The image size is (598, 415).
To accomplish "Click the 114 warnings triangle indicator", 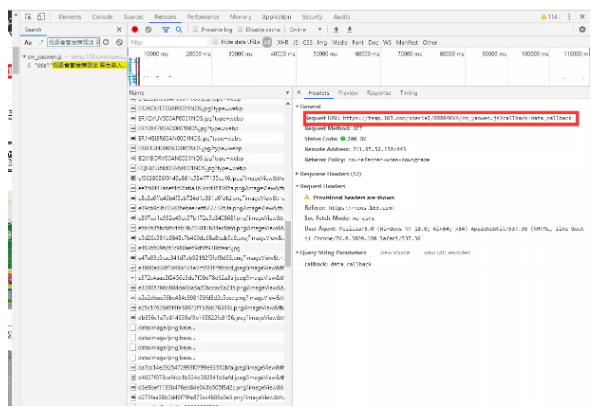I will 549,17.
